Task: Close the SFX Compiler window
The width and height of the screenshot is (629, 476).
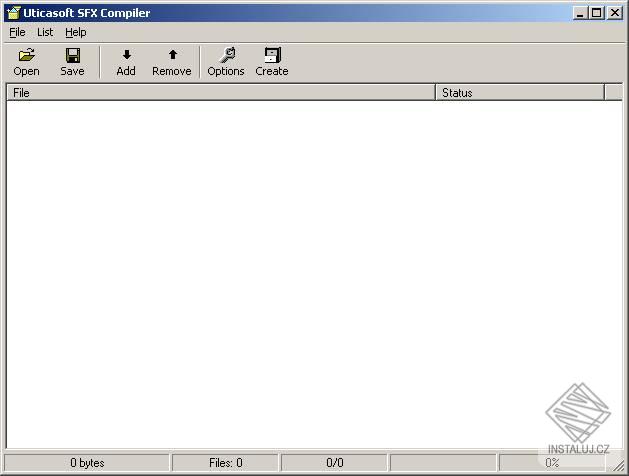Action: click(615, 13)
